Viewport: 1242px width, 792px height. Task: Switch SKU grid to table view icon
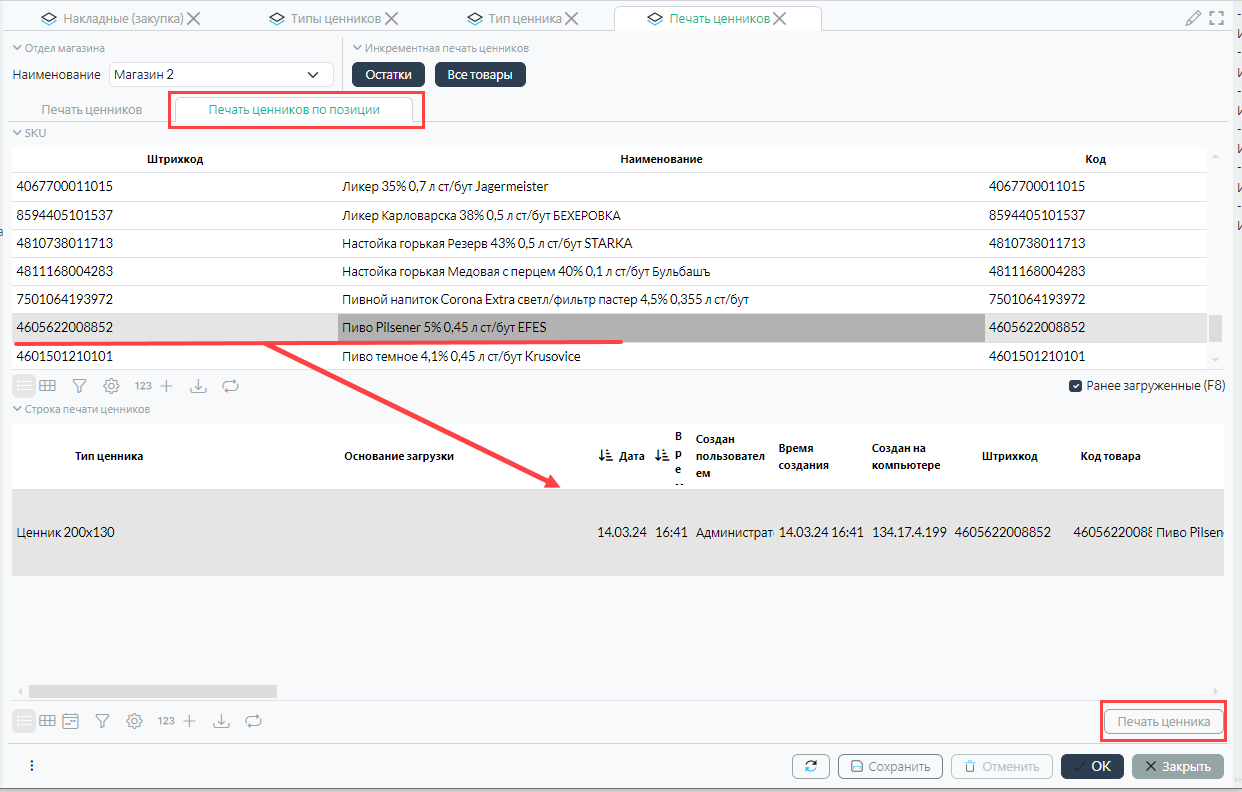coord(47,386)
